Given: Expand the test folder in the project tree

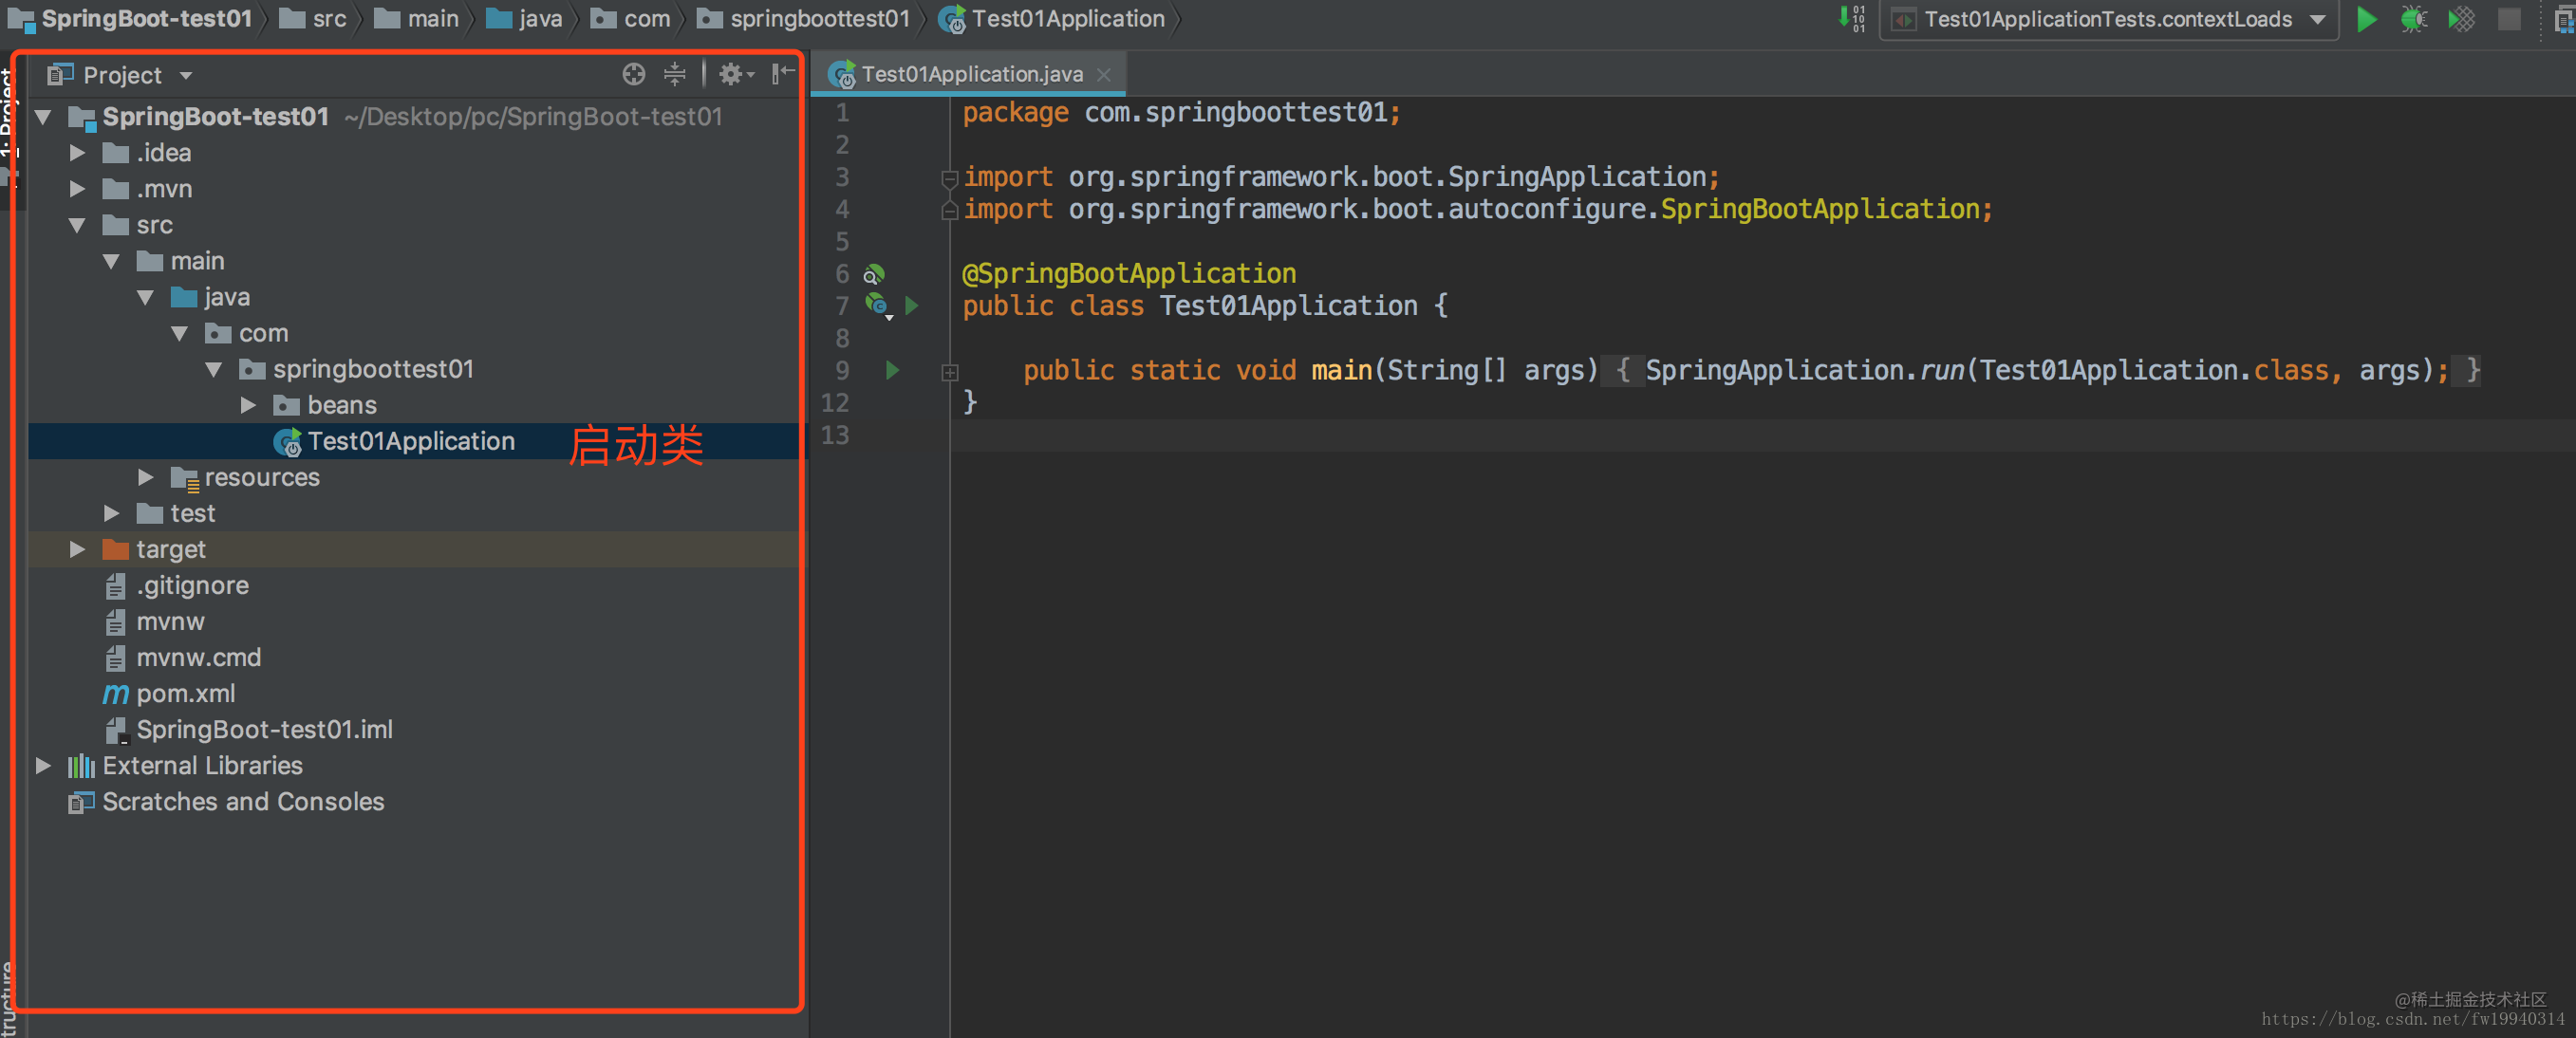Looking at the screenshot, I should pos(111,513).
